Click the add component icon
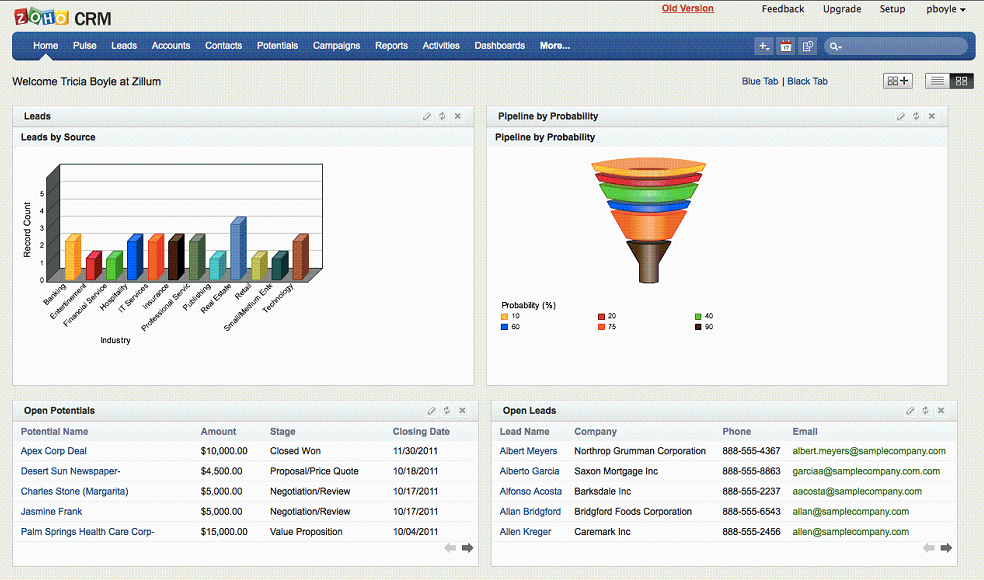 pyautogui.click(x=897, y=81)
